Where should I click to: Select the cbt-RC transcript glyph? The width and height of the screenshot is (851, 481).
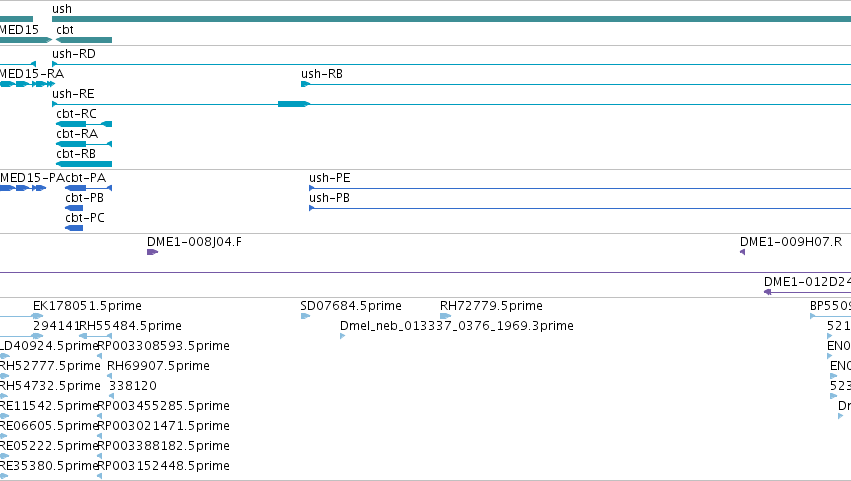pos(84,124)
